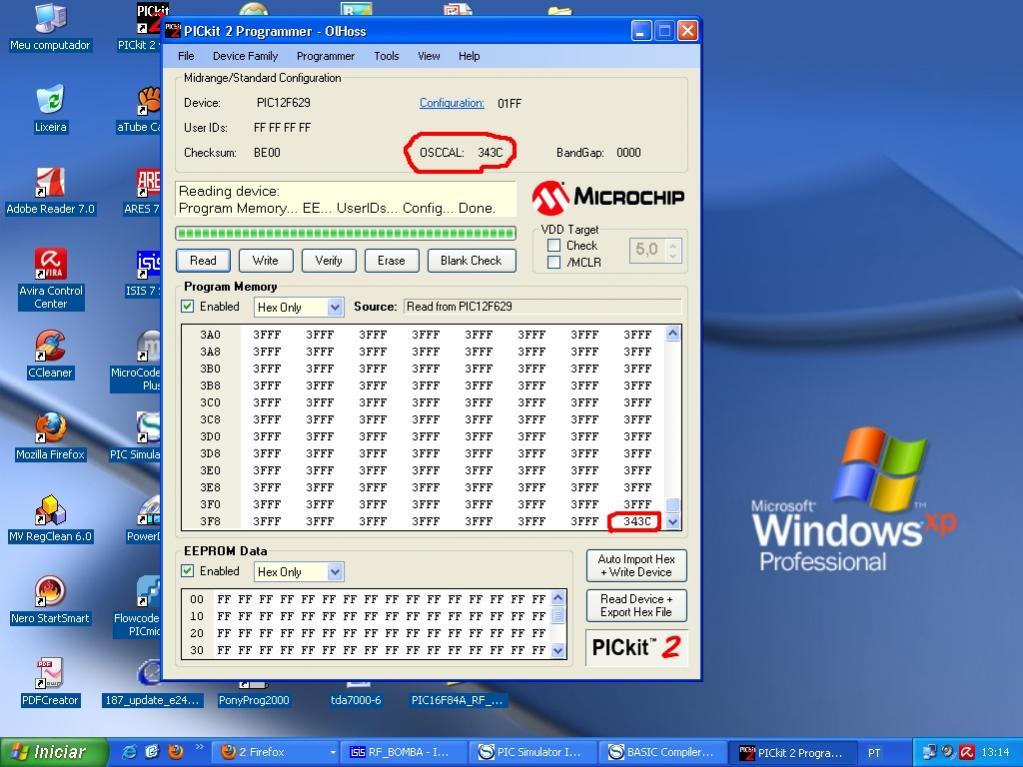
Task: Launch Adobe Reader 7.0 desktop shortcut
Action: tap(50, 190)
